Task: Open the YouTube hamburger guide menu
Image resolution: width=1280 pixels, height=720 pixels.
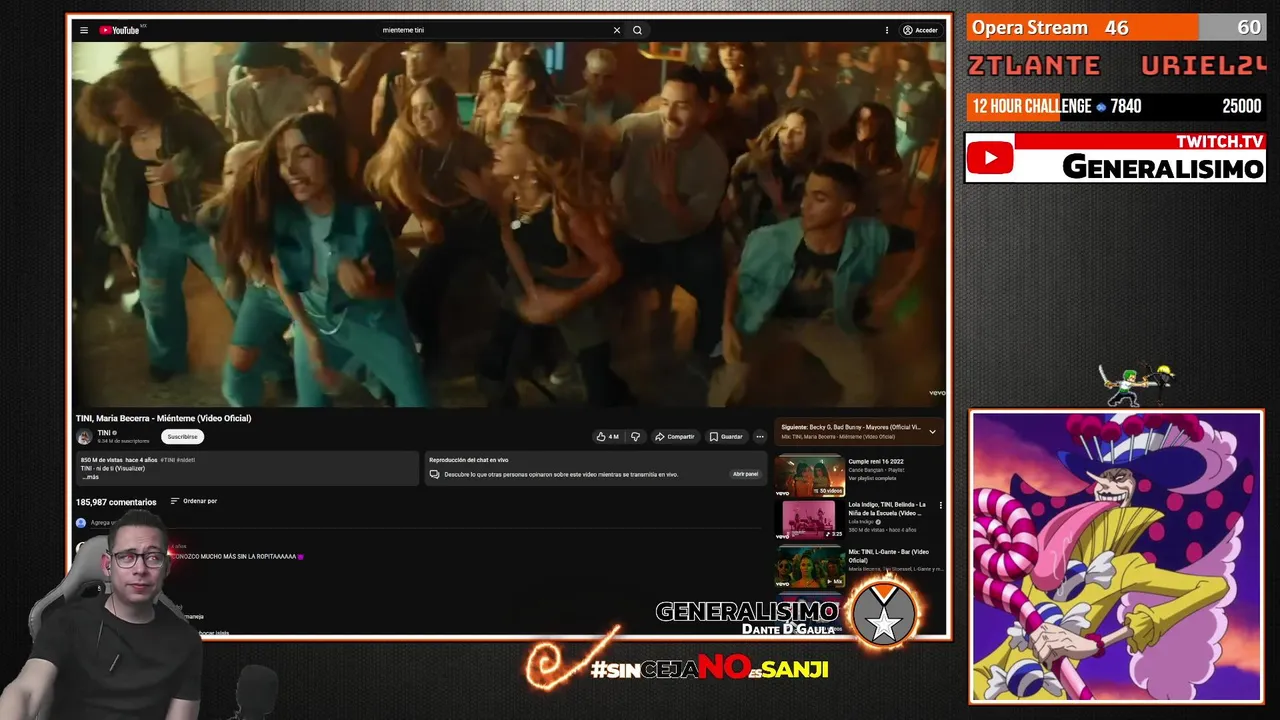Action: pos(84,30)
